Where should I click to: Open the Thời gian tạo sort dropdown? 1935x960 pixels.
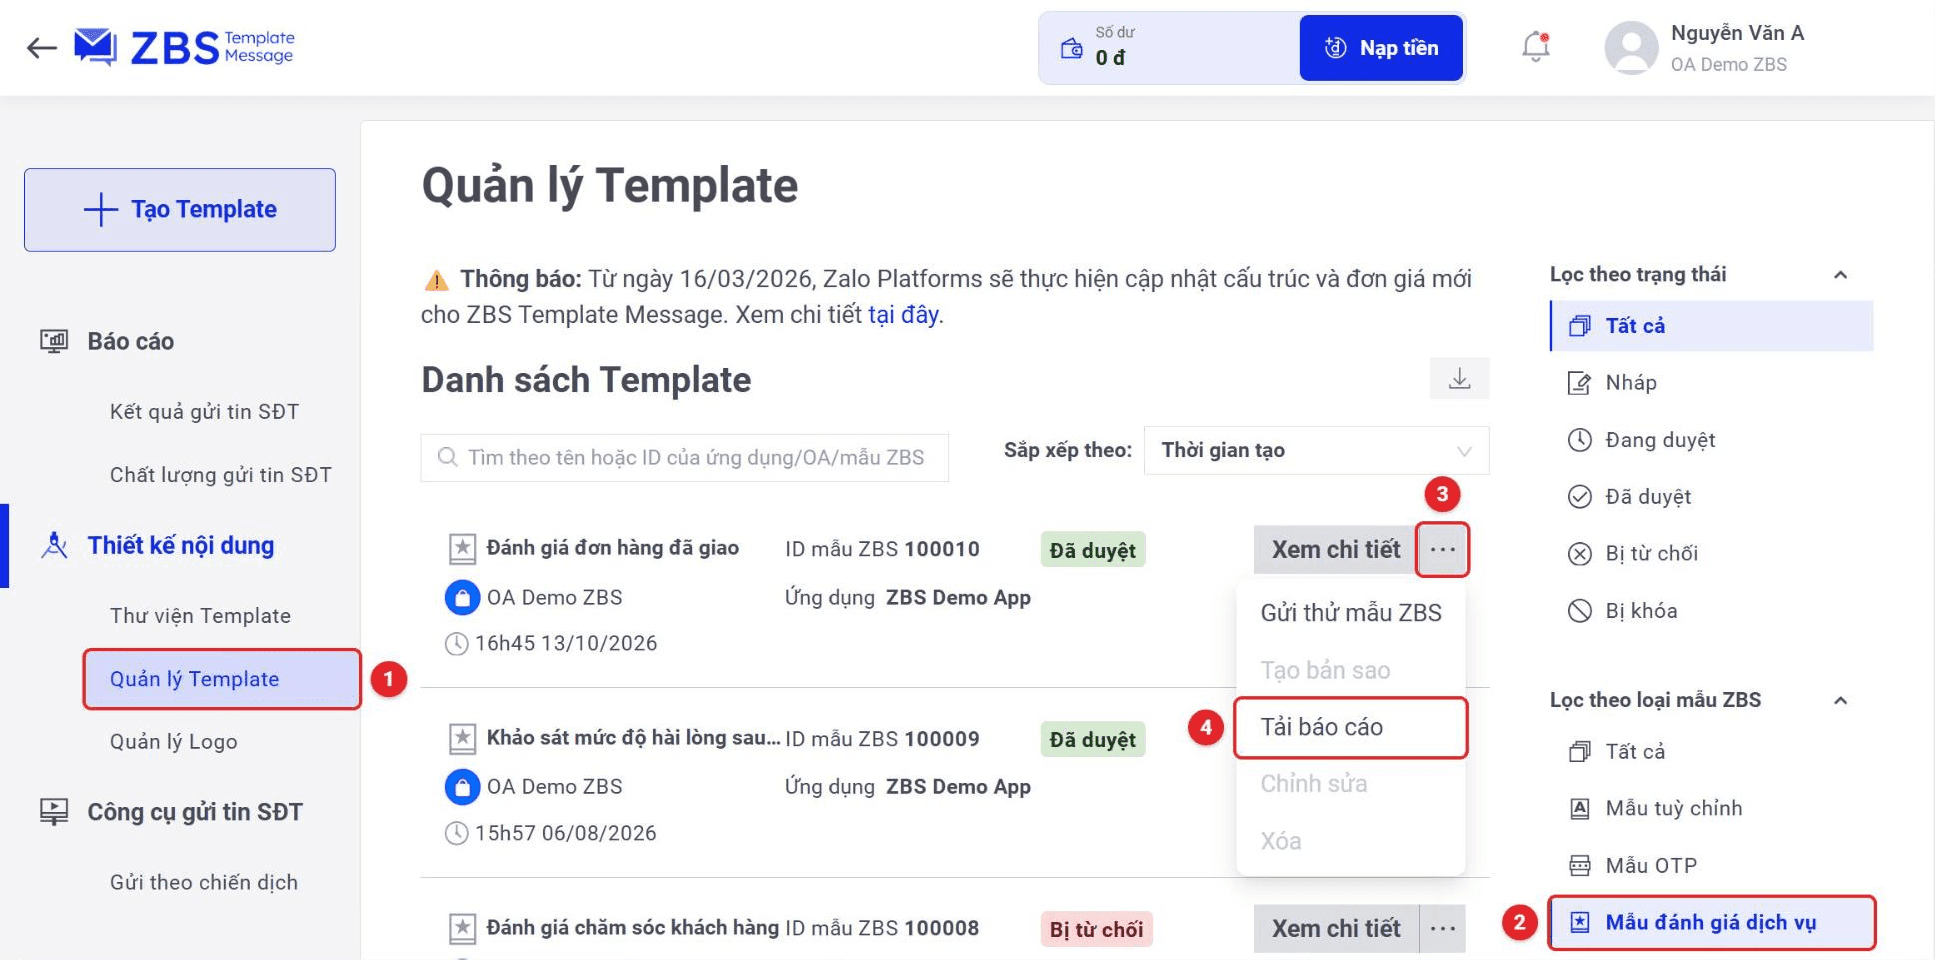point(1316,450)
